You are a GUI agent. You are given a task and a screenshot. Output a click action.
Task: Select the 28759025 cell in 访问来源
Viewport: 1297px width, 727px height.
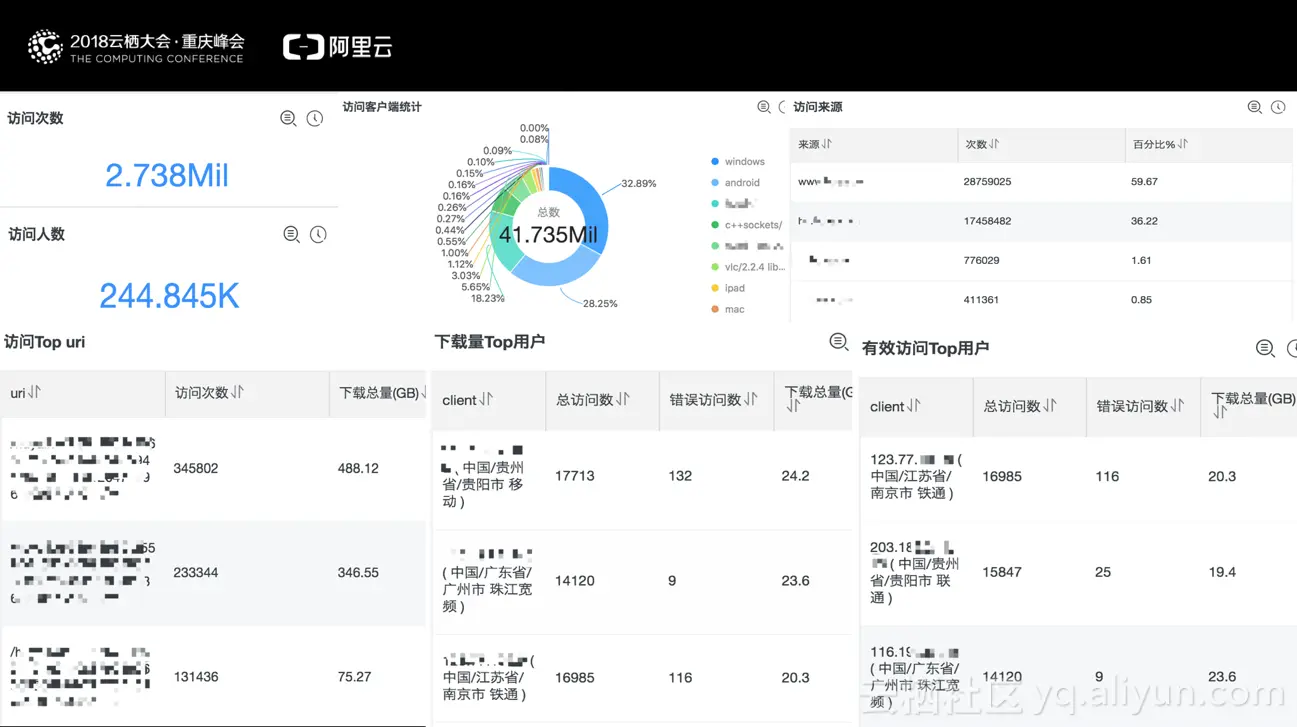987,182
